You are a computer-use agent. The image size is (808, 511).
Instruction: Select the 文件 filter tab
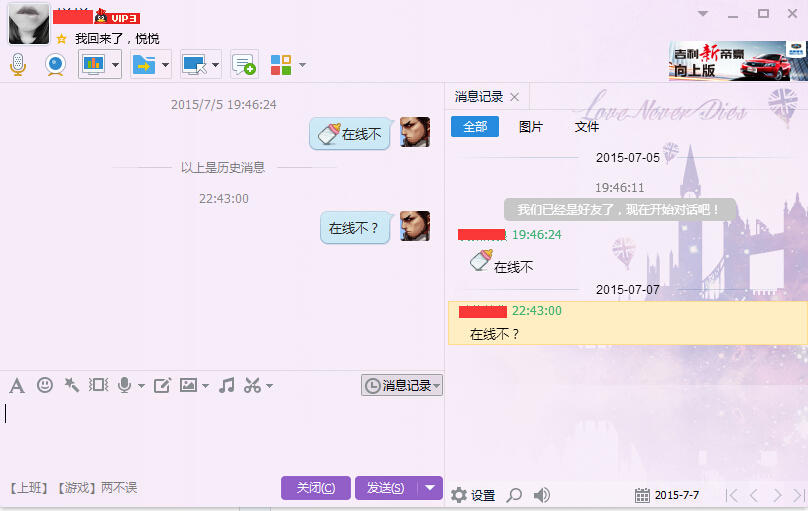pyautogui.click(x=586, y=127)
